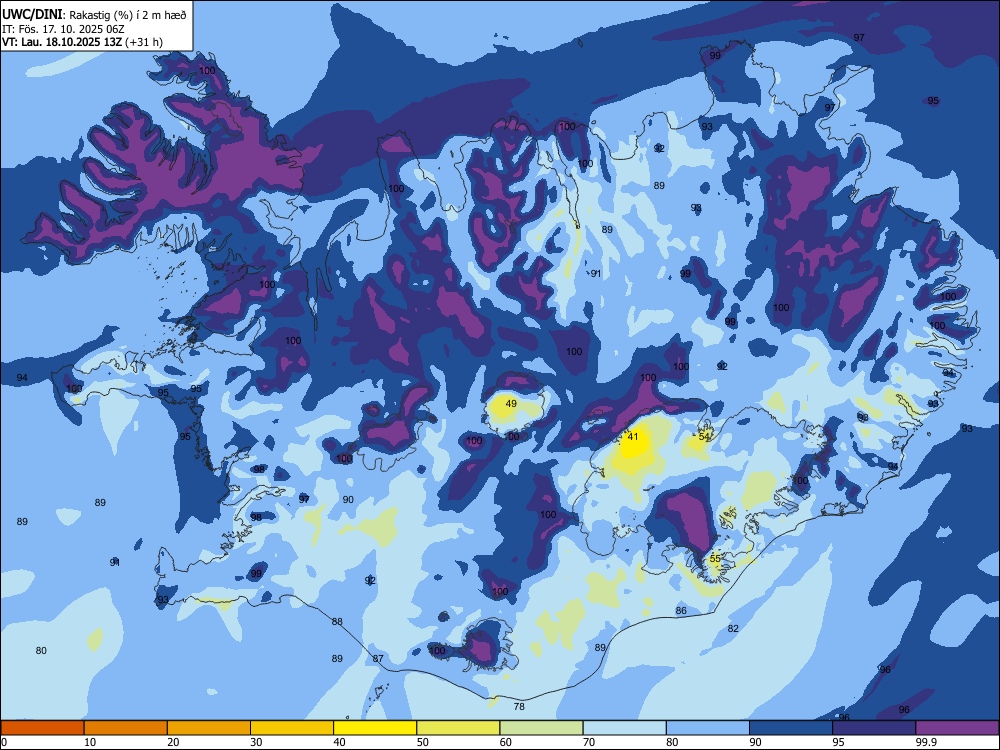Image resolution: width=1000 pixels, height=750 pixels.
Task: Click the 30–40 golden legend swatch
Action: pyautogui.click(x=292, y=728)
